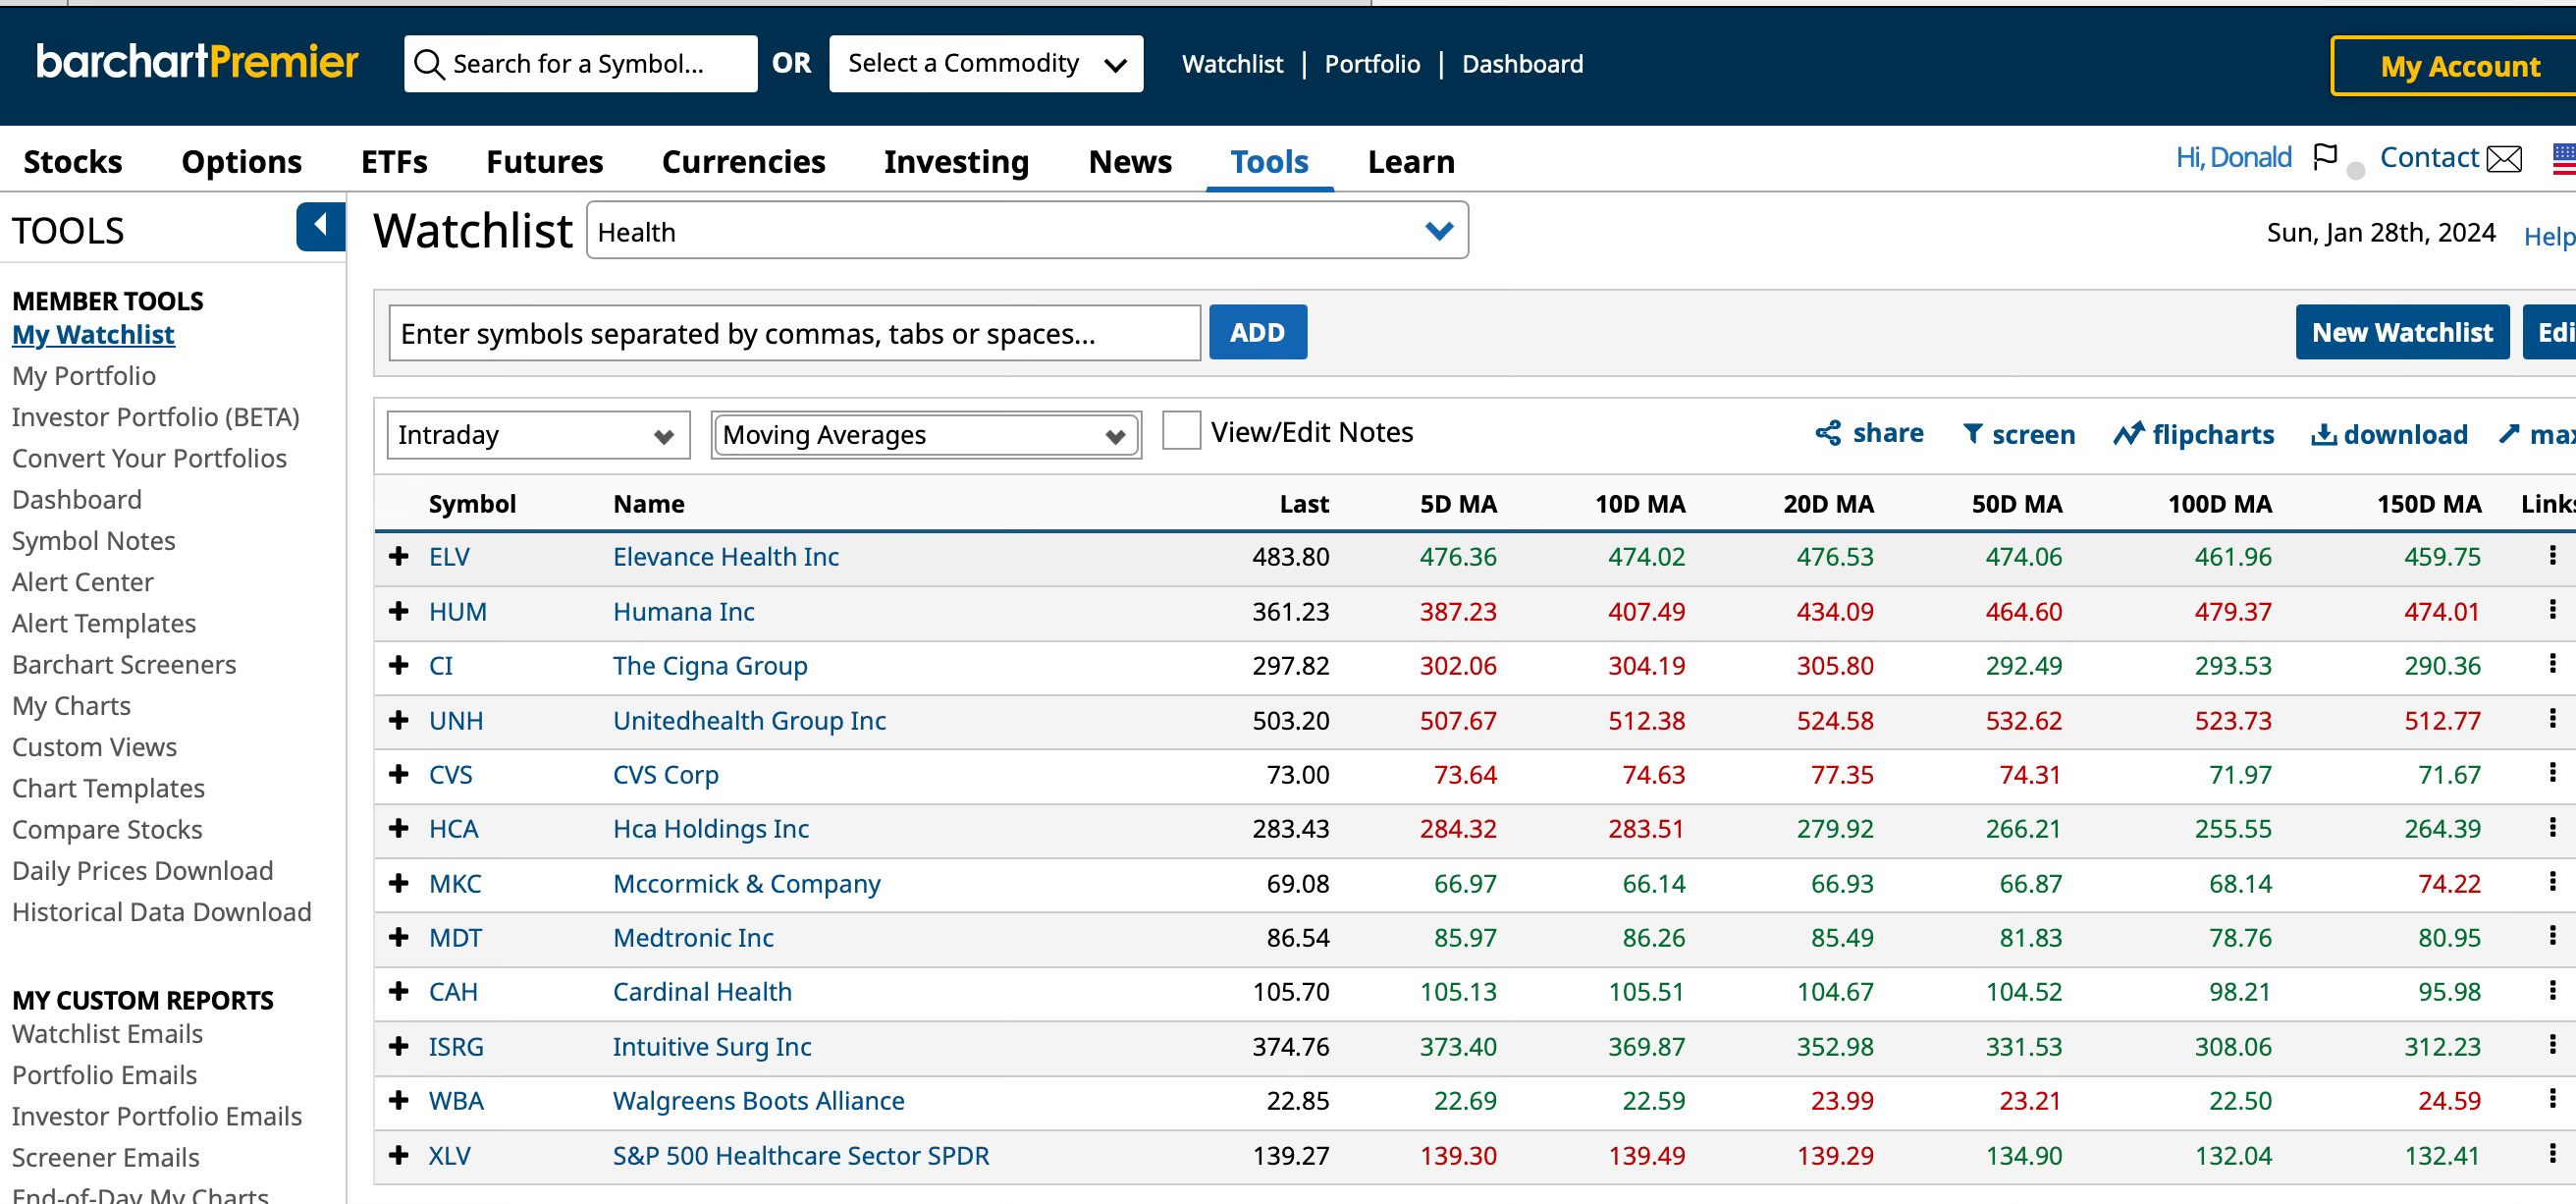Expand the CI row plus sign
Viewport: 2576px width, 1204px height.
coord(399,665)
